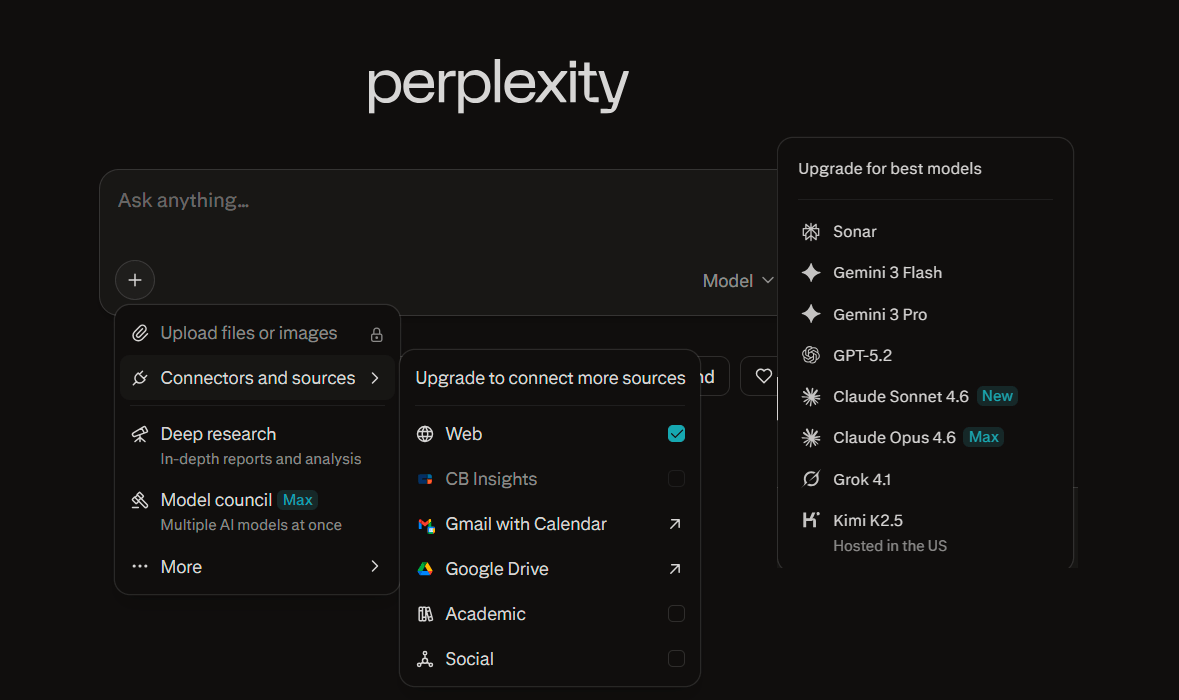Open Gmail with Calendar external link arrow
1179x700 pixels.
676,524
